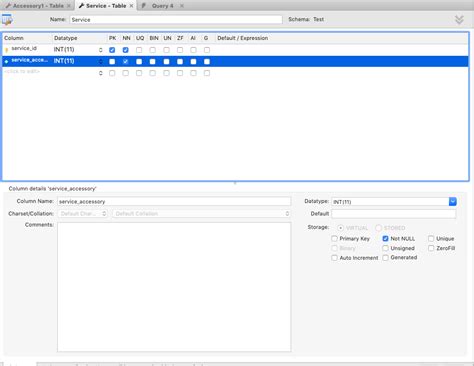Close the Accessory1 - Table tab
The width and height of the screenshot is (474, 366).
click(69, 6)
